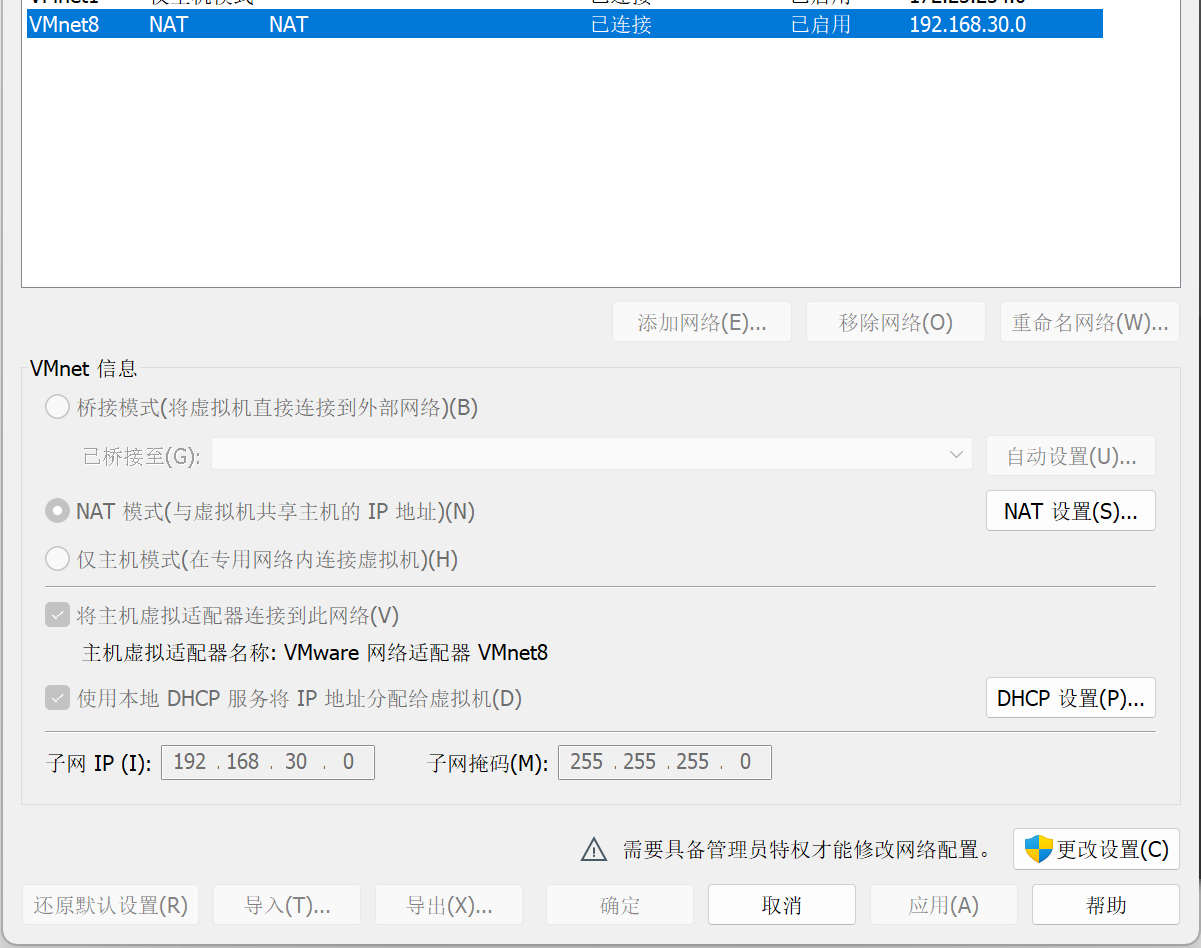
Task: Click the 移除网络(O) button
Action: (896, 322)
